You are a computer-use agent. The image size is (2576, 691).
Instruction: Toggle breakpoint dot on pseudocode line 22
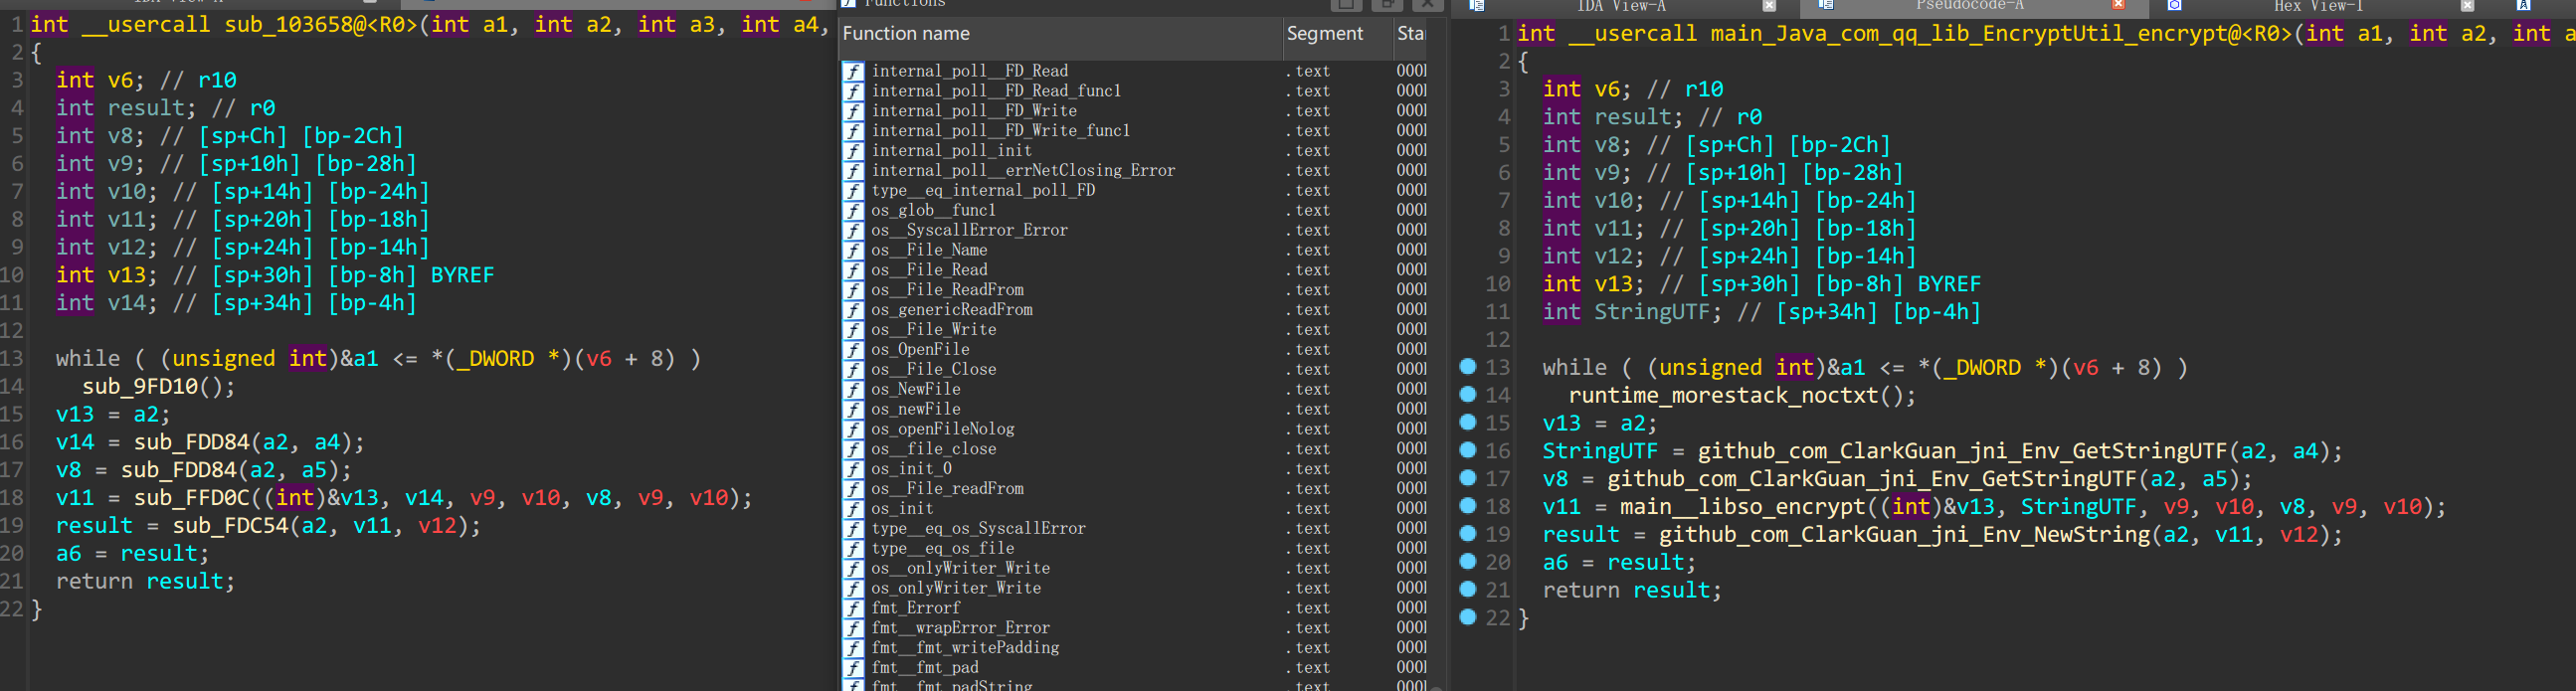(x=1468, y=617)
